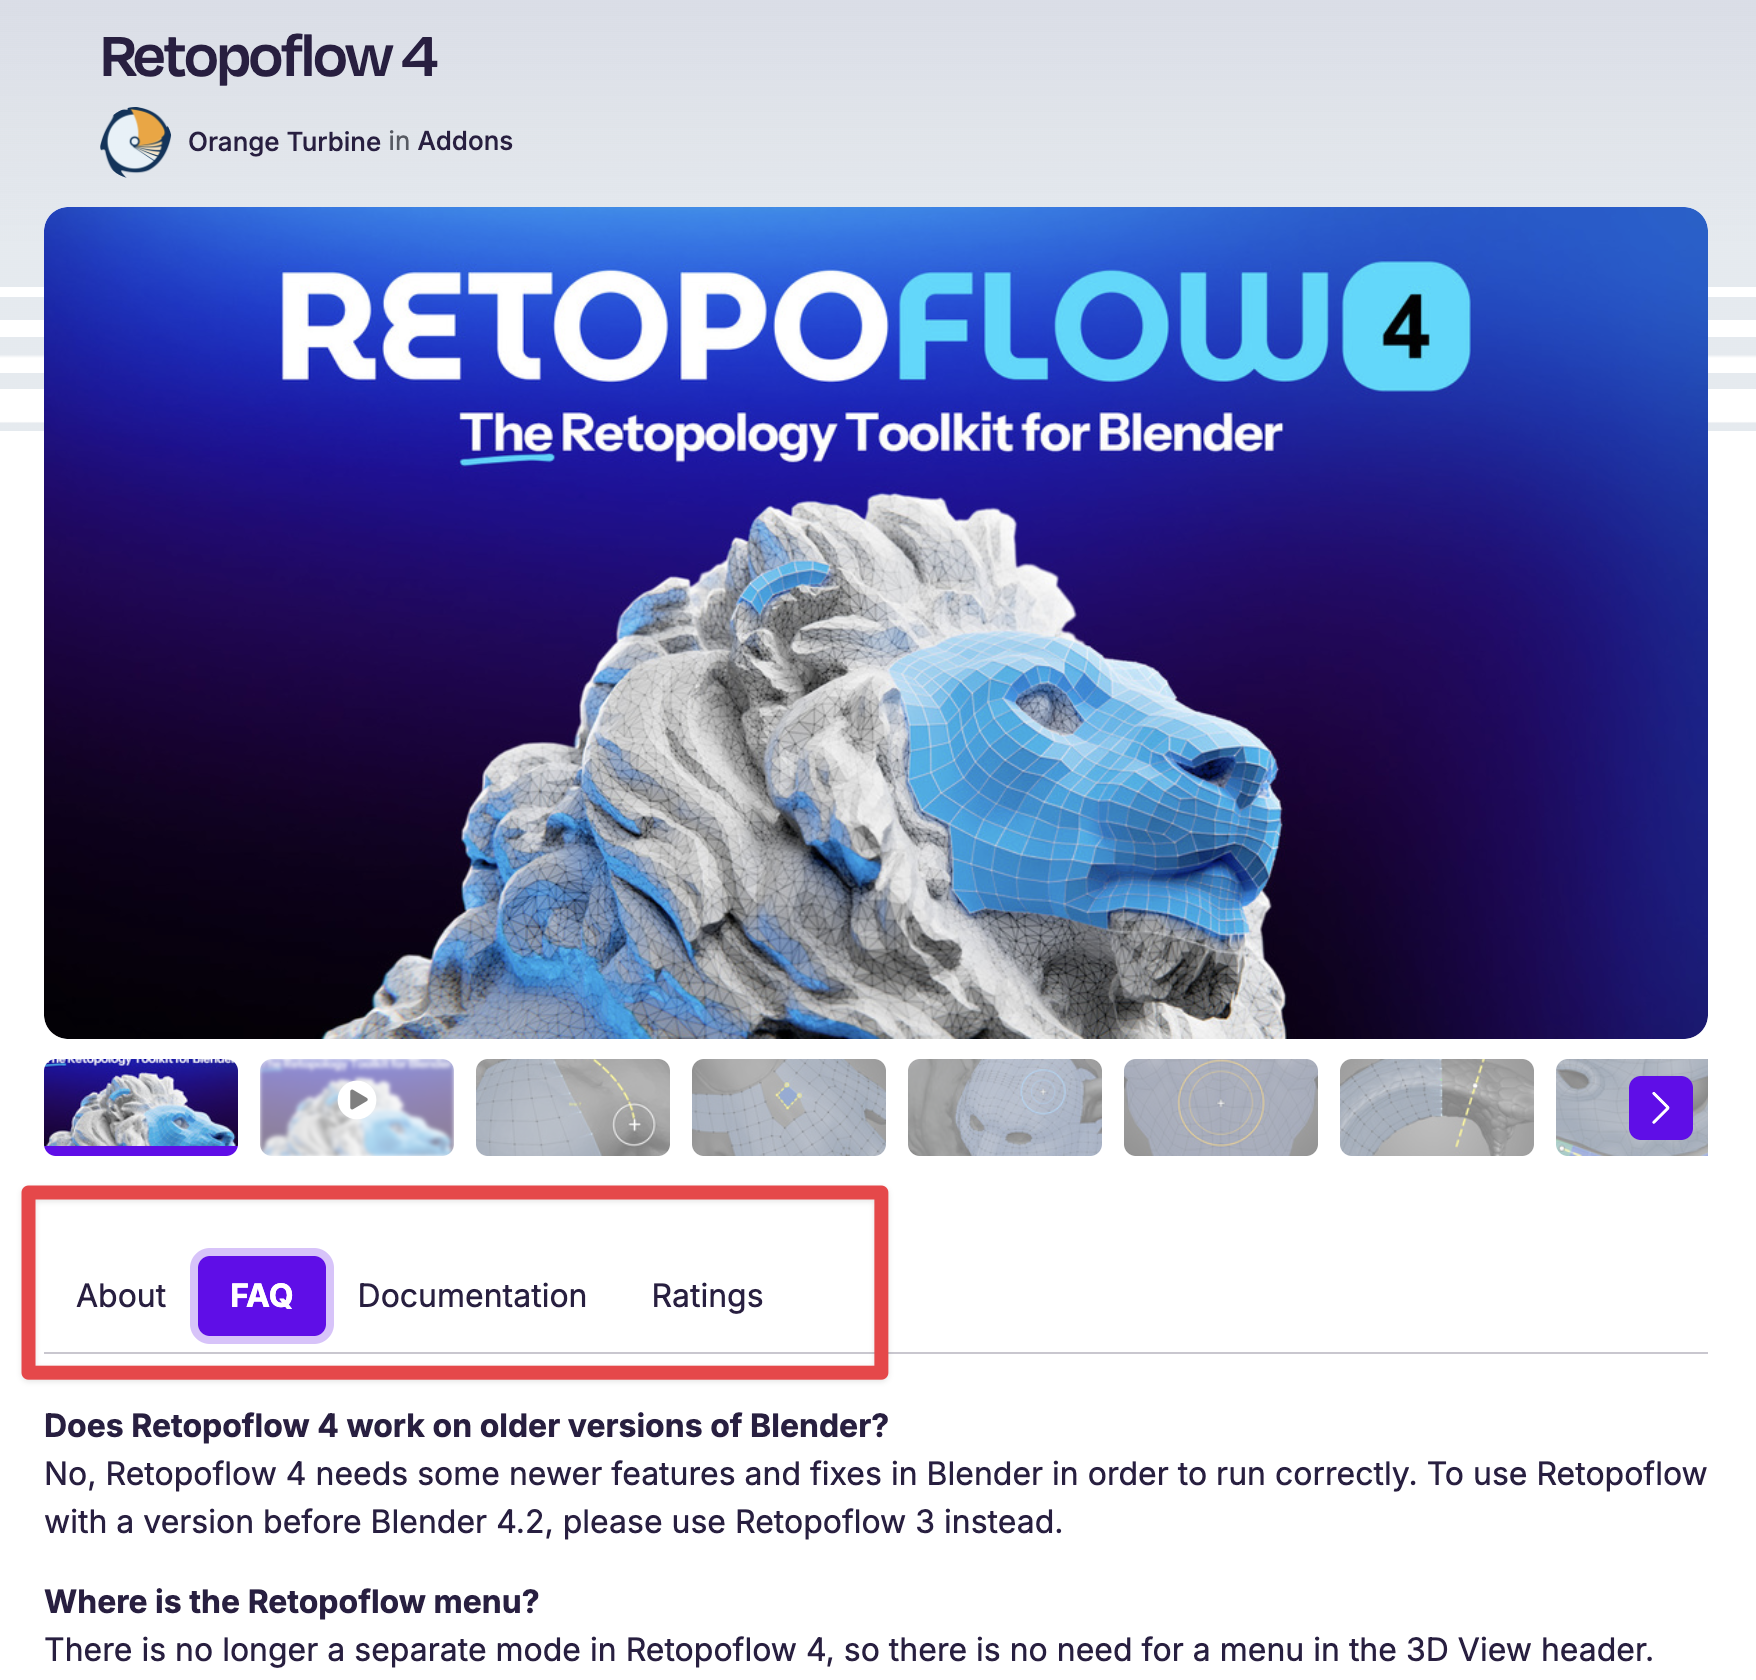This screenshot has height=1680, width=1756.
Task: Play the video thumbnail in gallery
Action: [x=357, y=1107]
